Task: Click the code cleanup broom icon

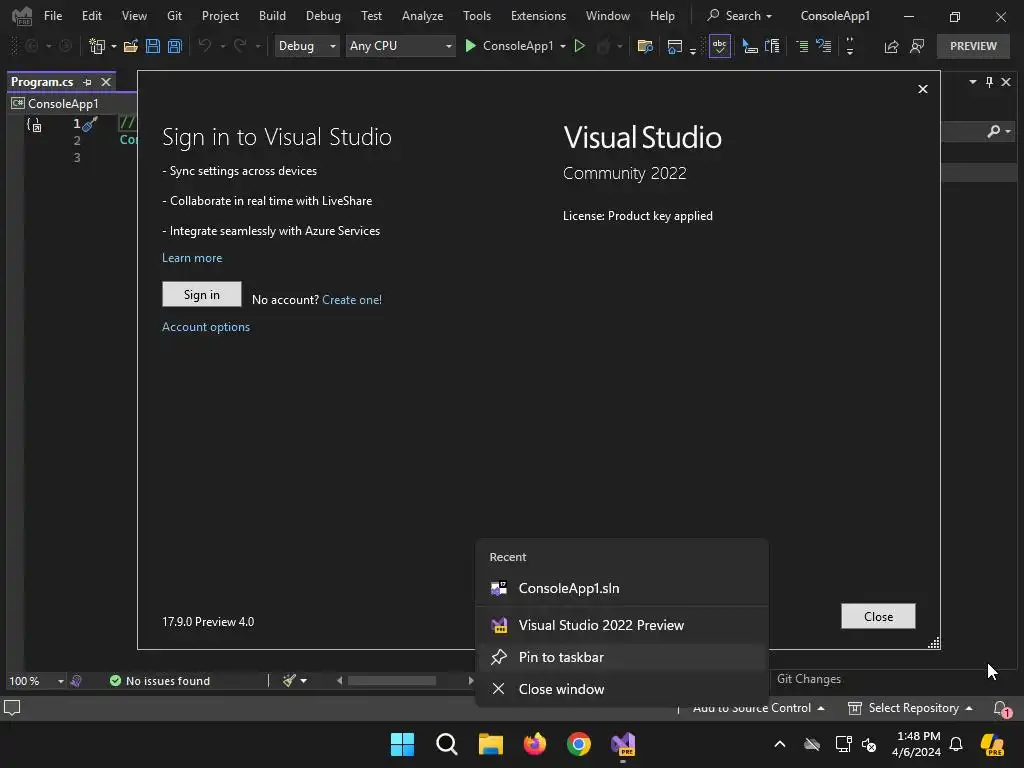Action: point(289,680)
